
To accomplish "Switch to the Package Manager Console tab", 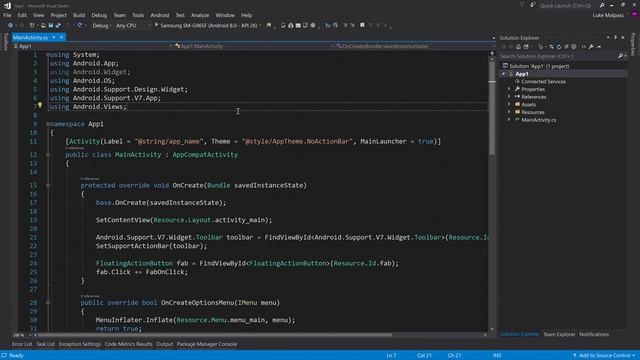I will [x=207, y=344].
